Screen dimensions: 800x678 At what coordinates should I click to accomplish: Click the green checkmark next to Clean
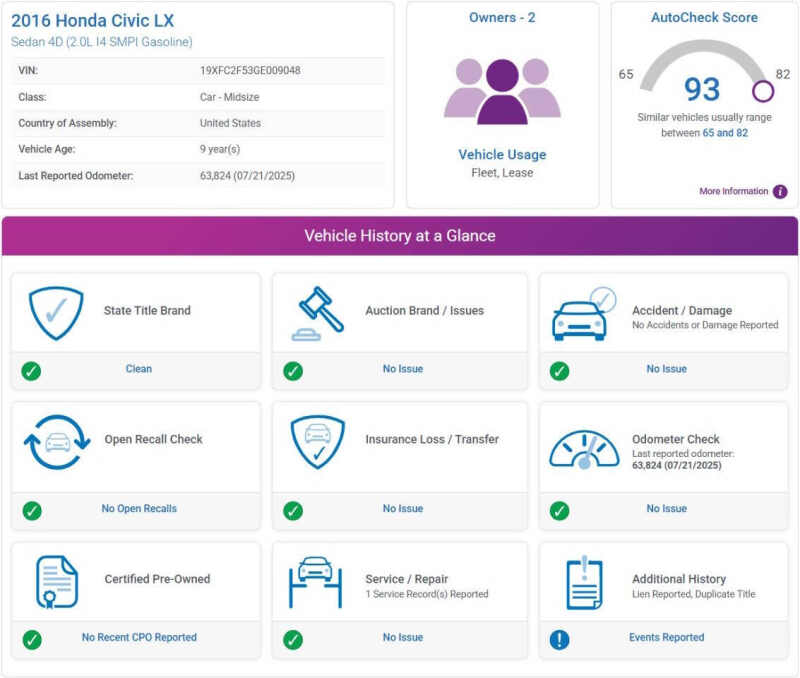[x=32, y=370]
